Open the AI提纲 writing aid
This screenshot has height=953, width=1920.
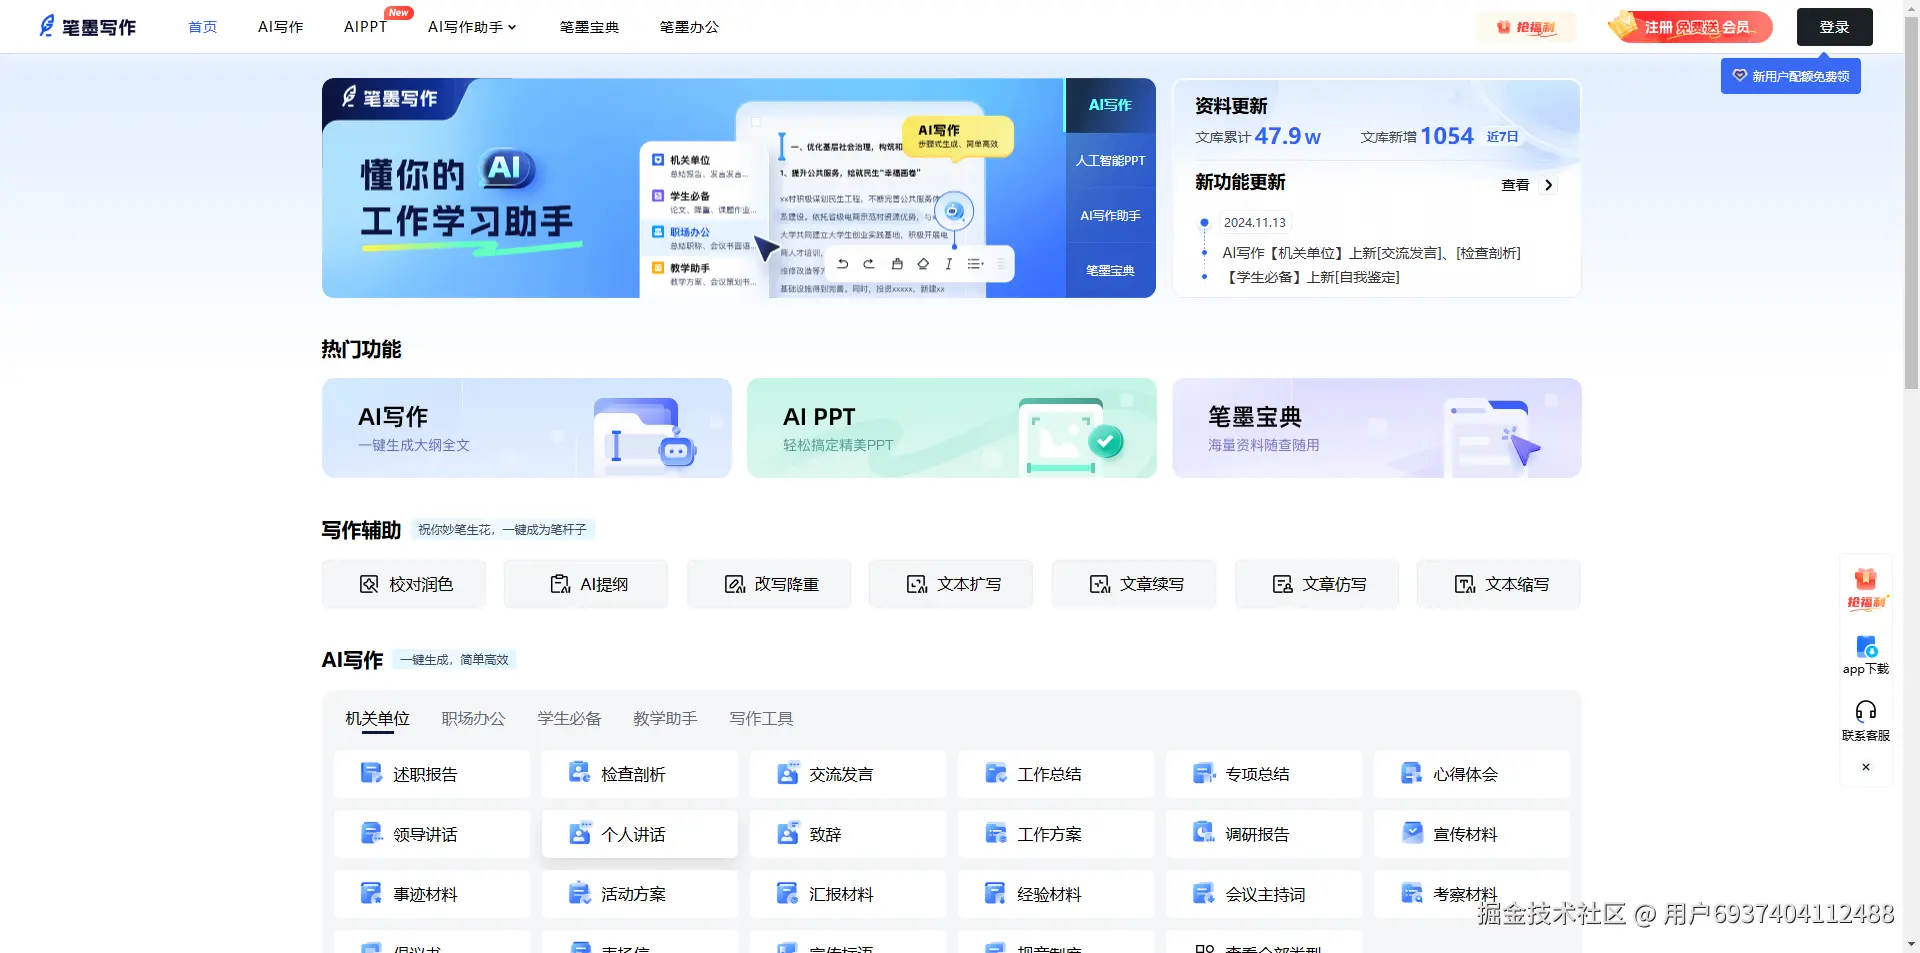[586, 584]
